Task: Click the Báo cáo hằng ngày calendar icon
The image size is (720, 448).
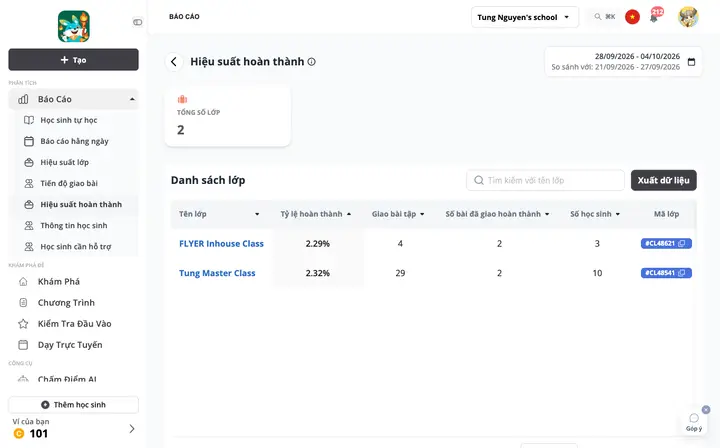Action: click(29, 141)
